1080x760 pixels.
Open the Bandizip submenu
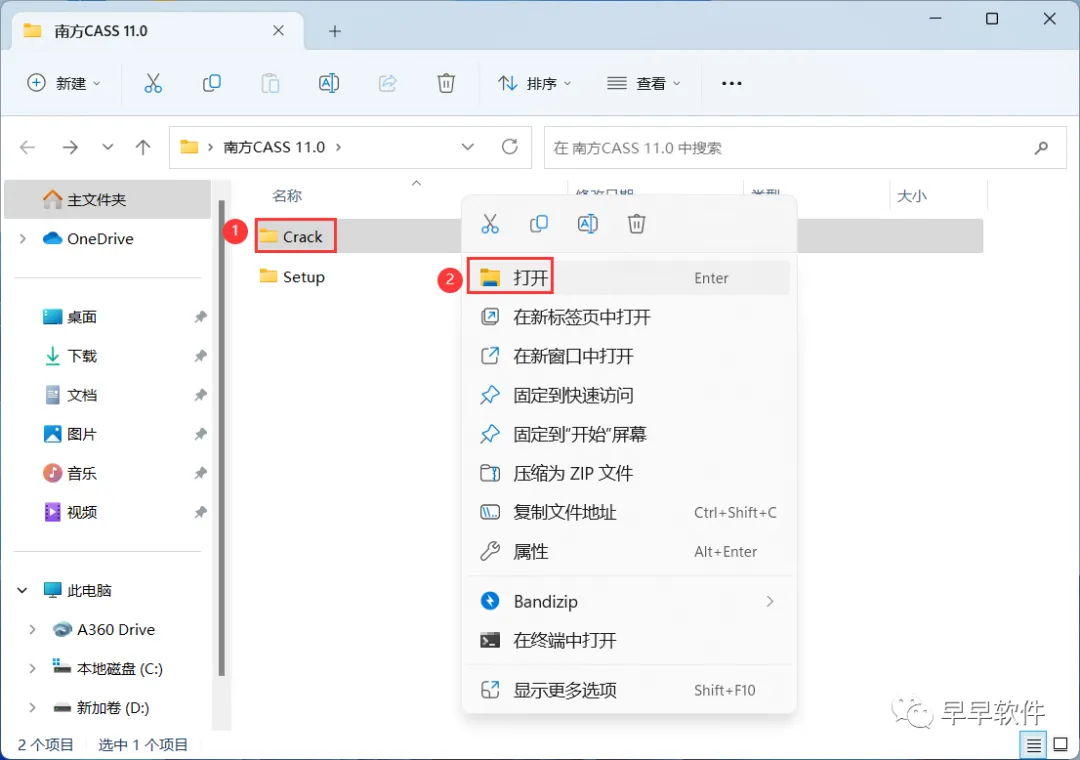[628, 602]
